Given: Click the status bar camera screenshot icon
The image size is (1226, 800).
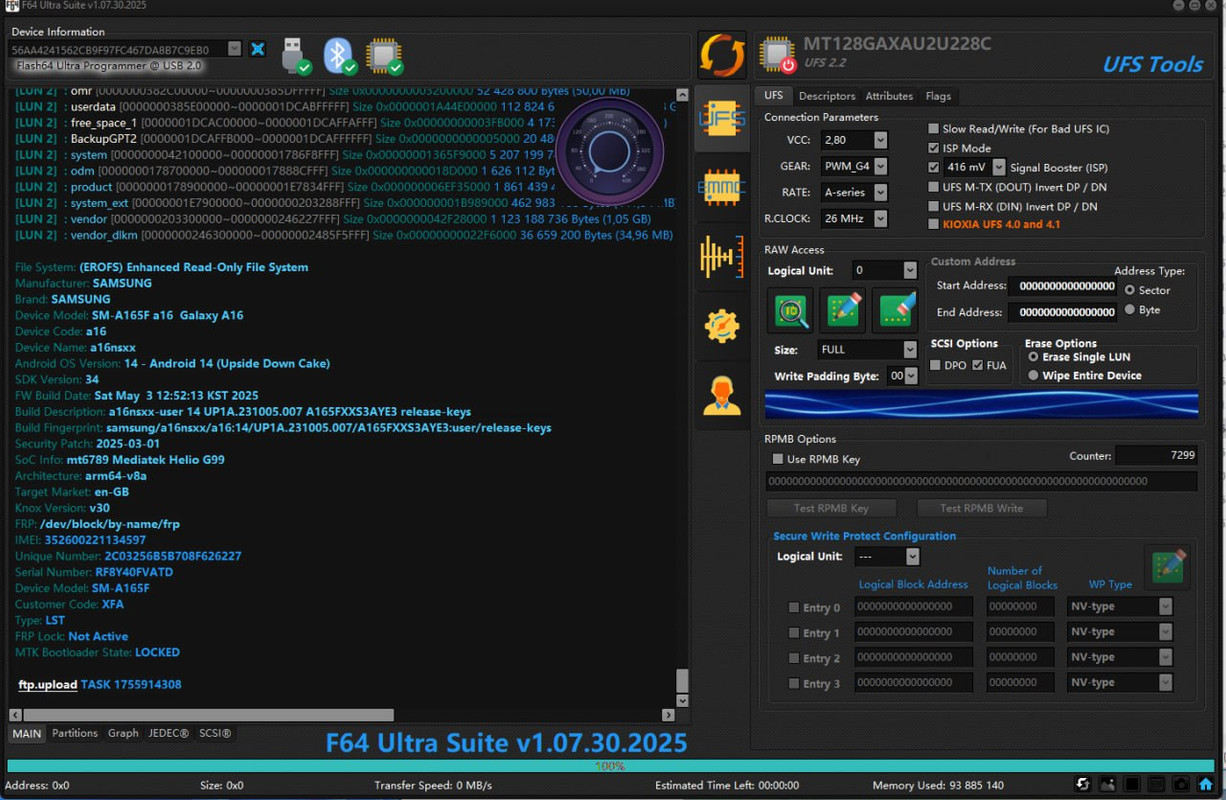Looking at the screenshot, I should click(x=1182, y=785).
